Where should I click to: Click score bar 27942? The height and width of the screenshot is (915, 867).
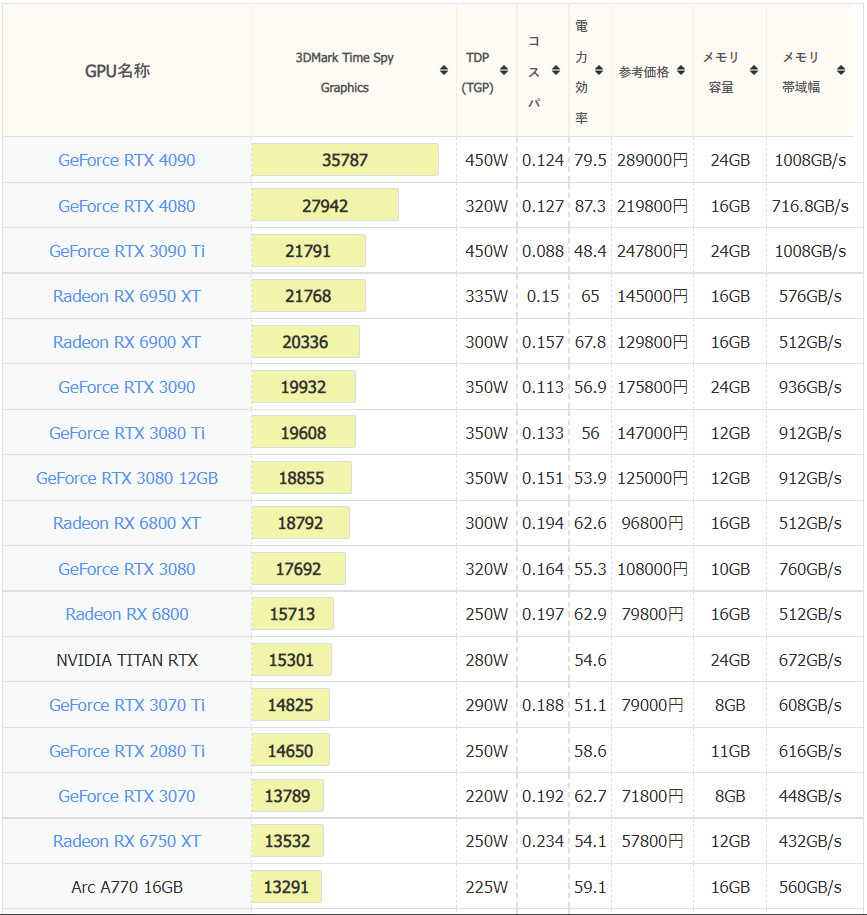point(325,205)
